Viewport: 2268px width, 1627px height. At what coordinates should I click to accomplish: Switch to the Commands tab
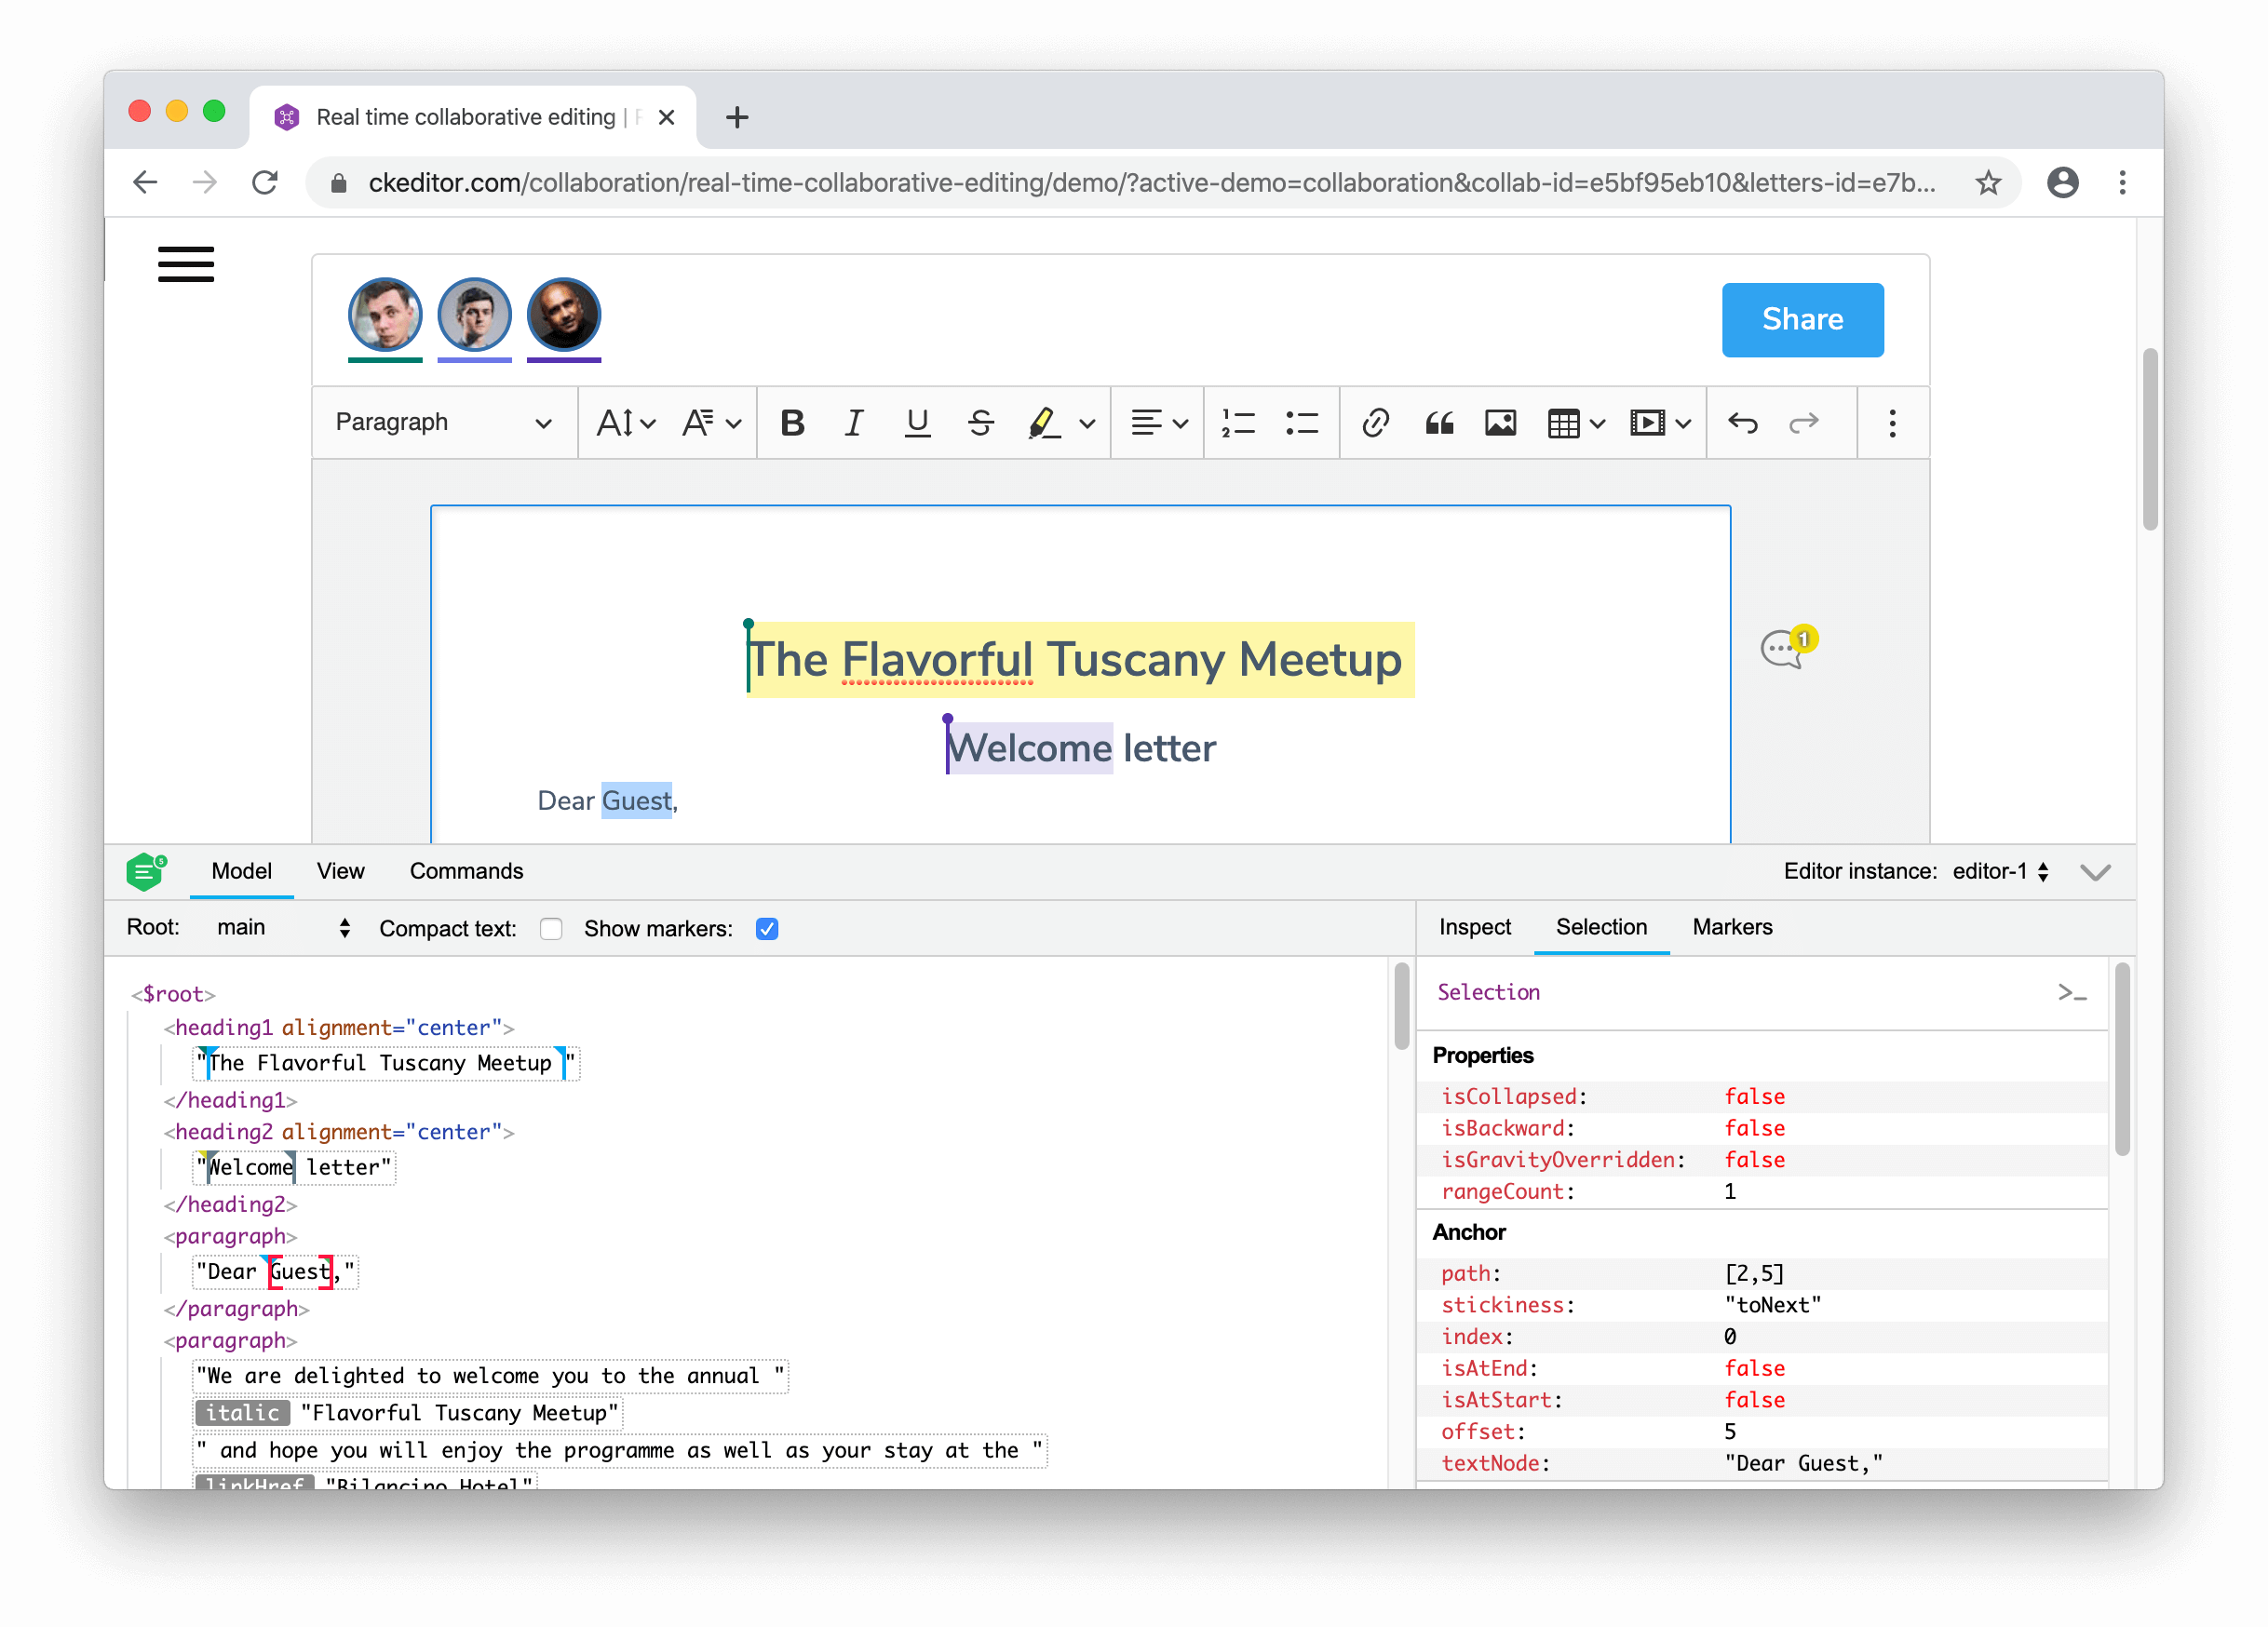(466, 871)
